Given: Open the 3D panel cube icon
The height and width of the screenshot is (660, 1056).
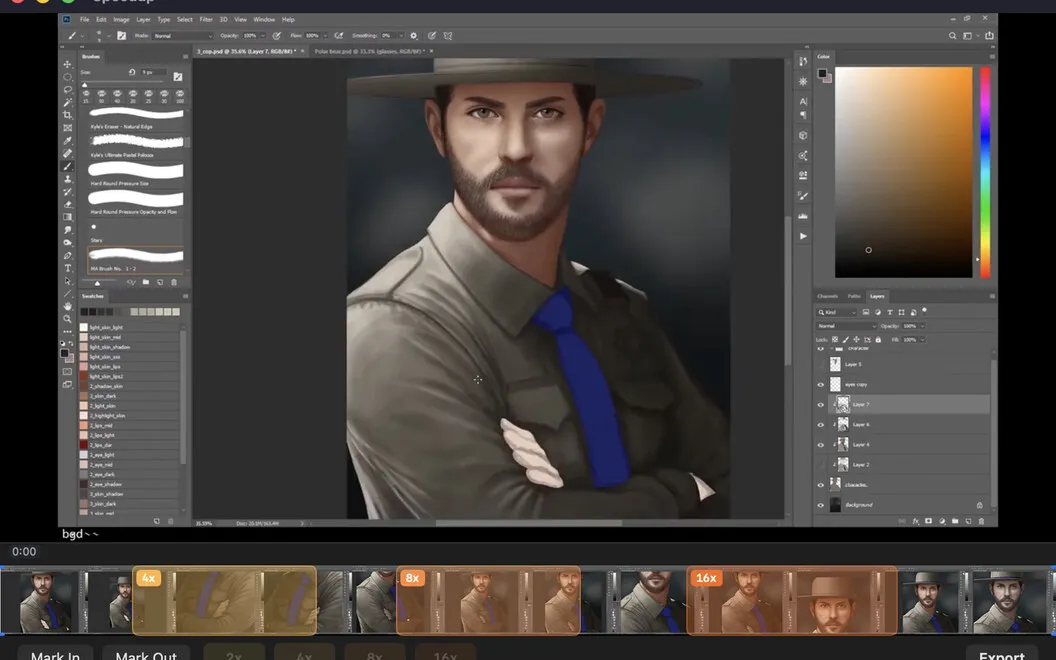Looking at the screenshot, I should pyautogui.click(x=803, y=135).
